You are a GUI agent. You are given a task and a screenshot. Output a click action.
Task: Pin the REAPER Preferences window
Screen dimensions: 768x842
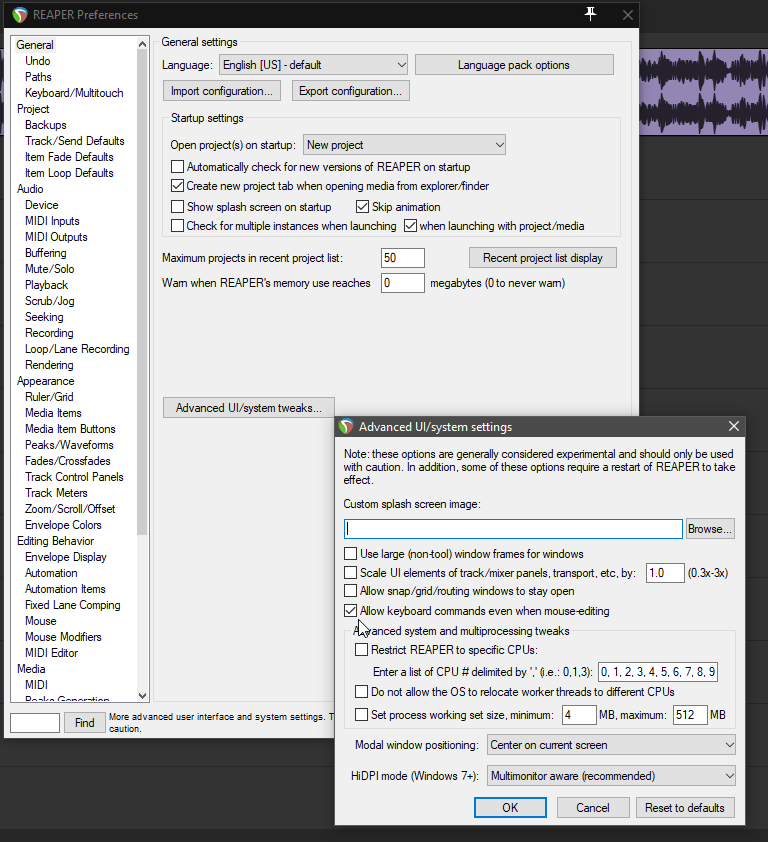pyautogui.click(x=590, y=14)
